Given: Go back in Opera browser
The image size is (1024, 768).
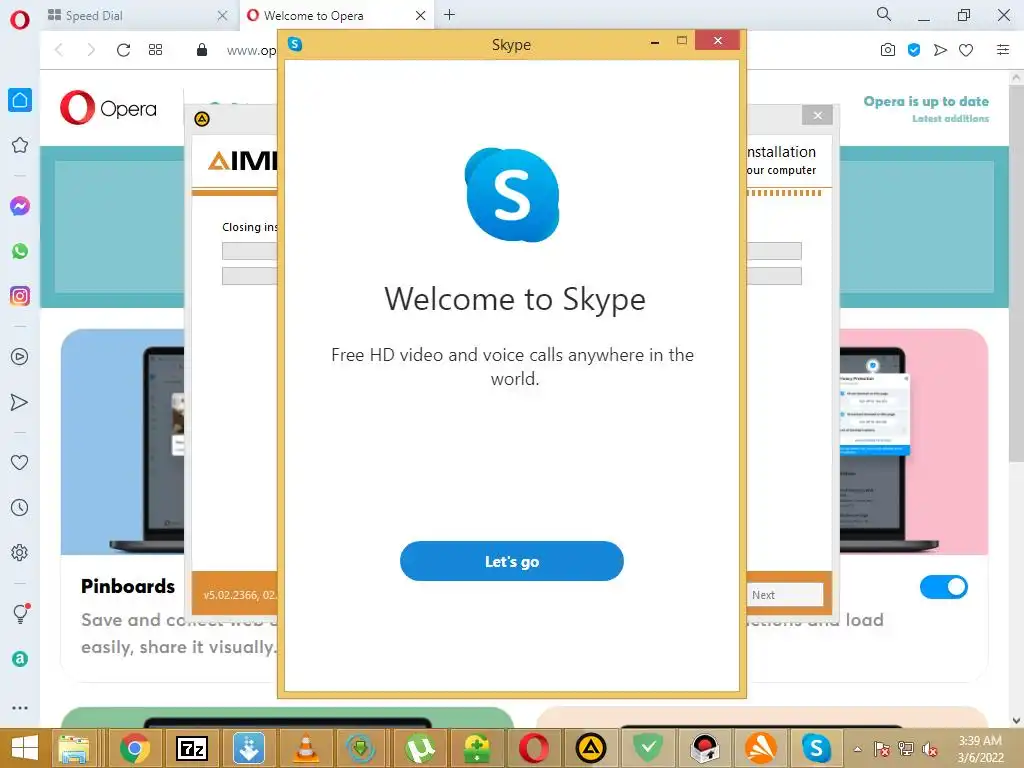Looking at the screenshot, I should (x=59, y=50).
